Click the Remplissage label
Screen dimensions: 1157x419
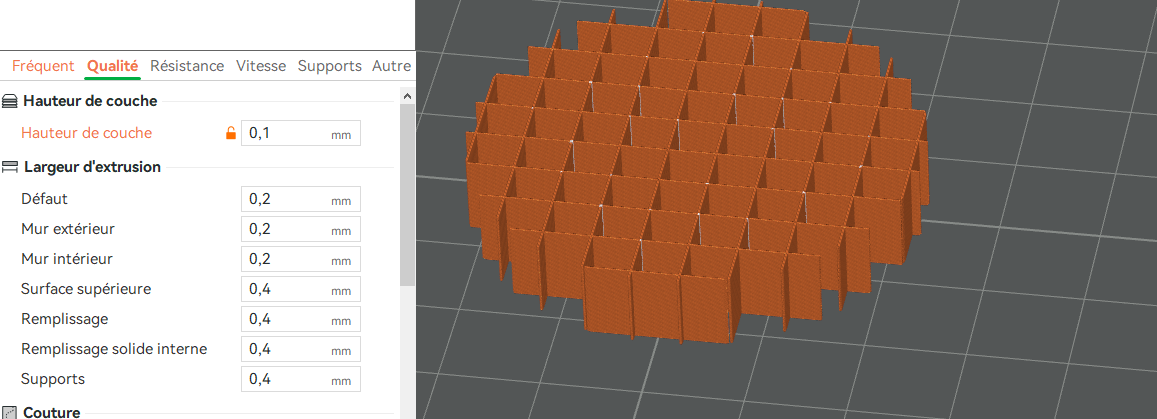65,319
